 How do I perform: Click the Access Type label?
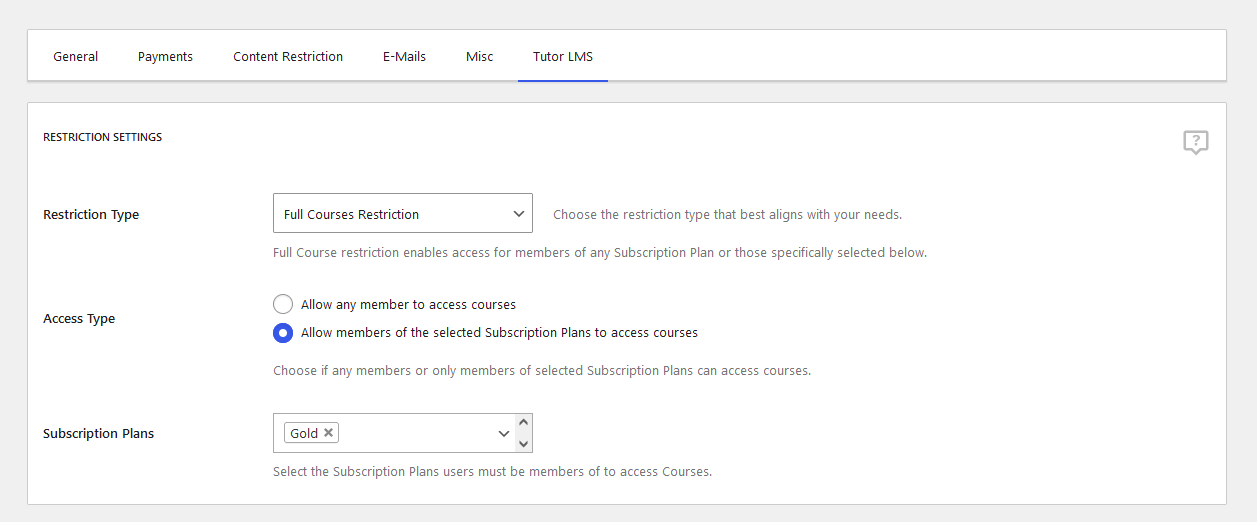click(x=79, y=318)
